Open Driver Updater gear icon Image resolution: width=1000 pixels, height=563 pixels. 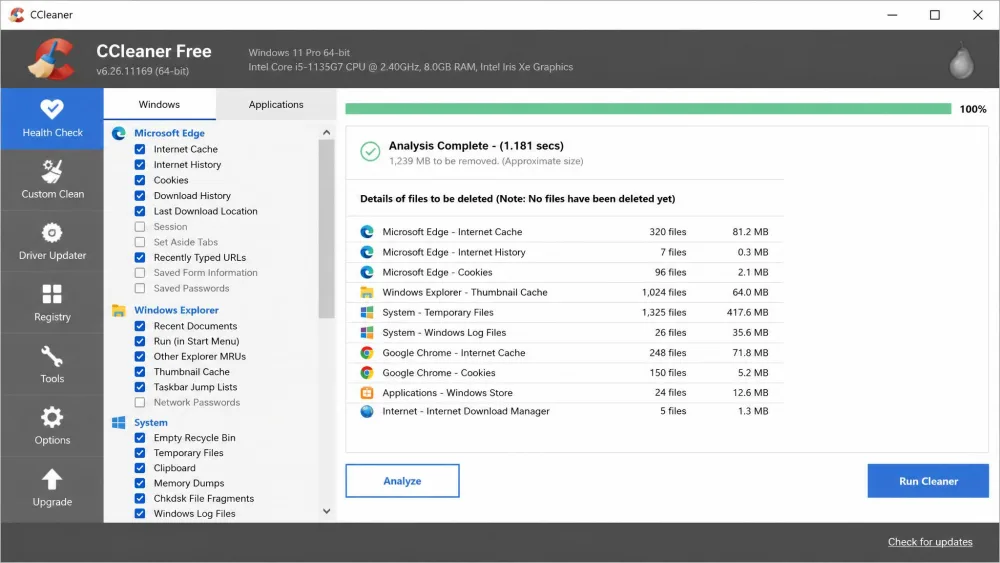[x=52, y=233]
